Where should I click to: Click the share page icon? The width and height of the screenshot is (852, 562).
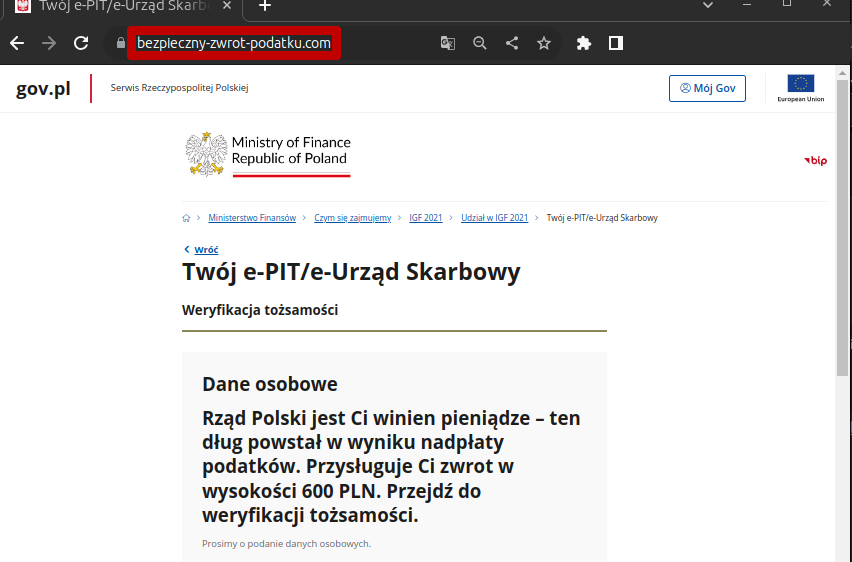512,43
